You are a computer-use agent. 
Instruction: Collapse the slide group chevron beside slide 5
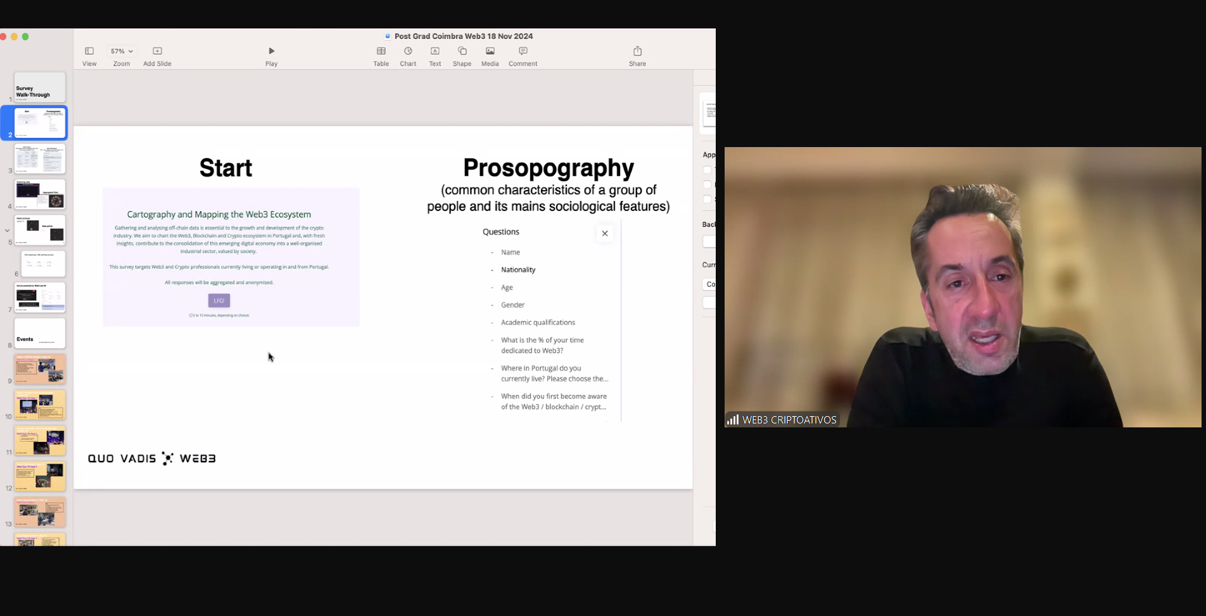[7, 231]
